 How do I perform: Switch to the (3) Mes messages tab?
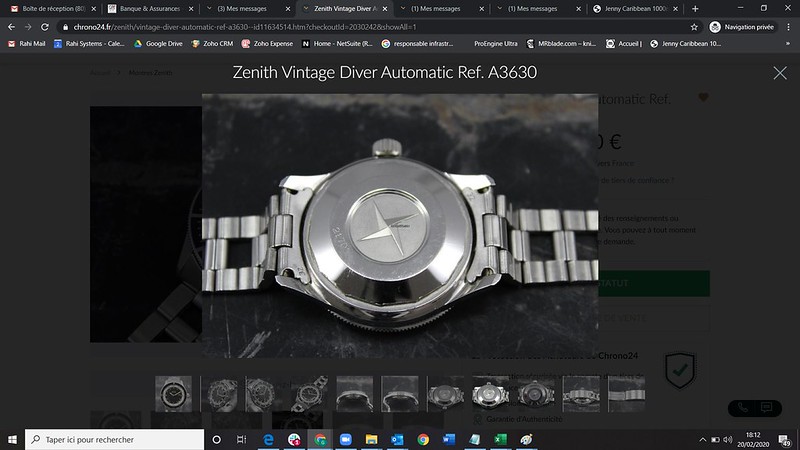pyautogui.click(x=242, y=9)
